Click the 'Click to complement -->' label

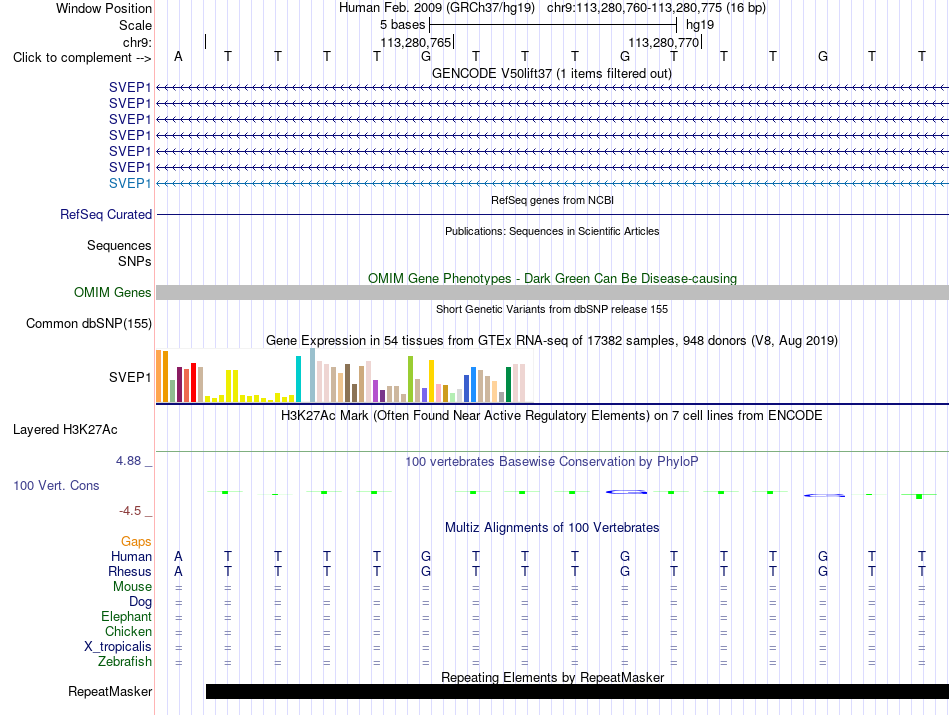[x=82, y=58]
